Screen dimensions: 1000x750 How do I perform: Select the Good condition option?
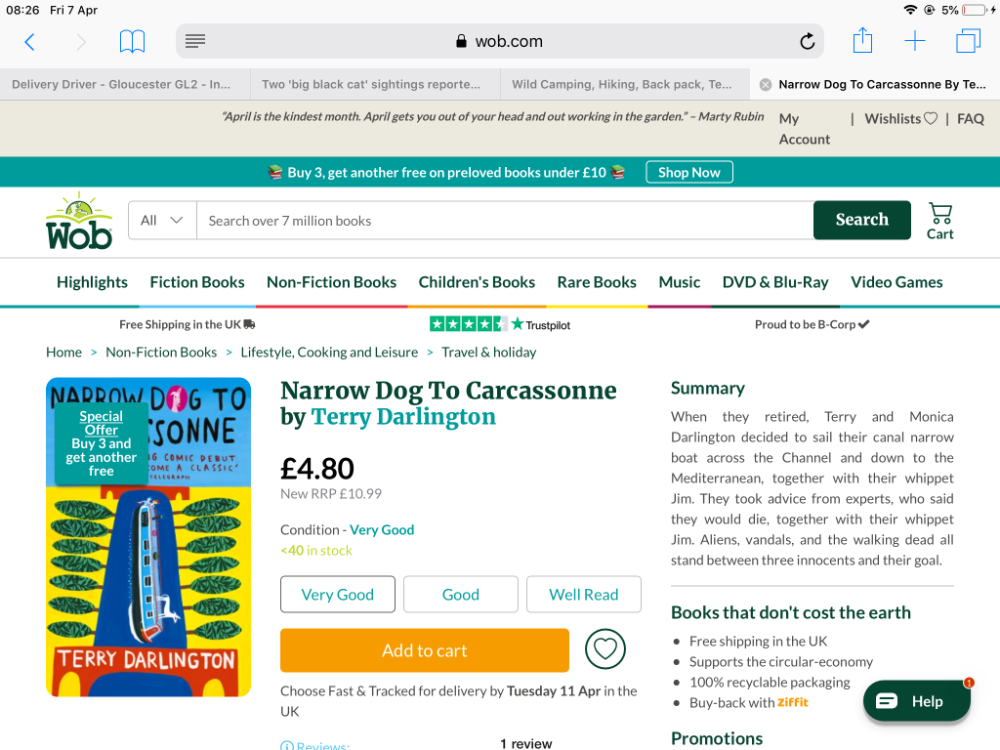tap(460, 594)
